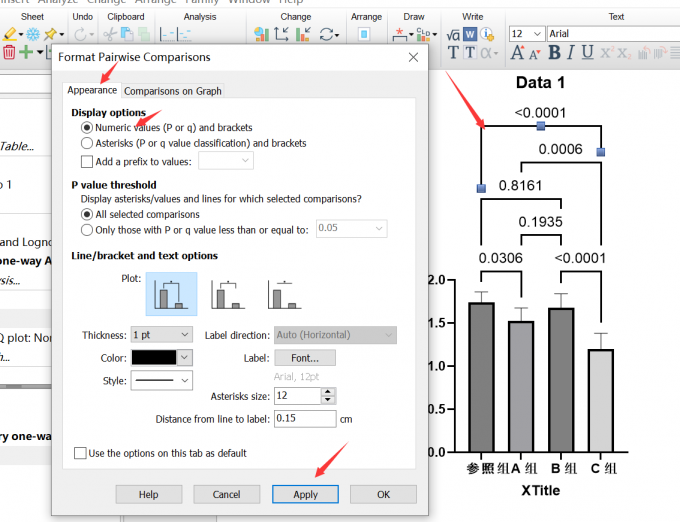Switch to Appearance tab

pyautogui.click(x=92, y=90)
